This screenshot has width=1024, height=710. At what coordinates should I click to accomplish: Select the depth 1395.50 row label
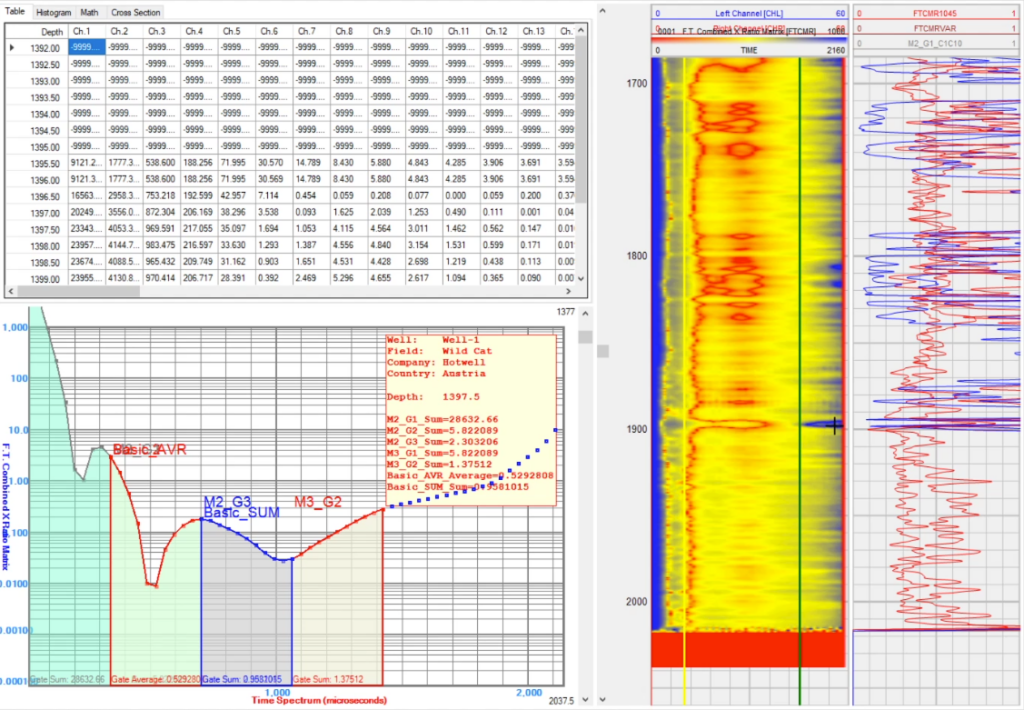[43, 163]
